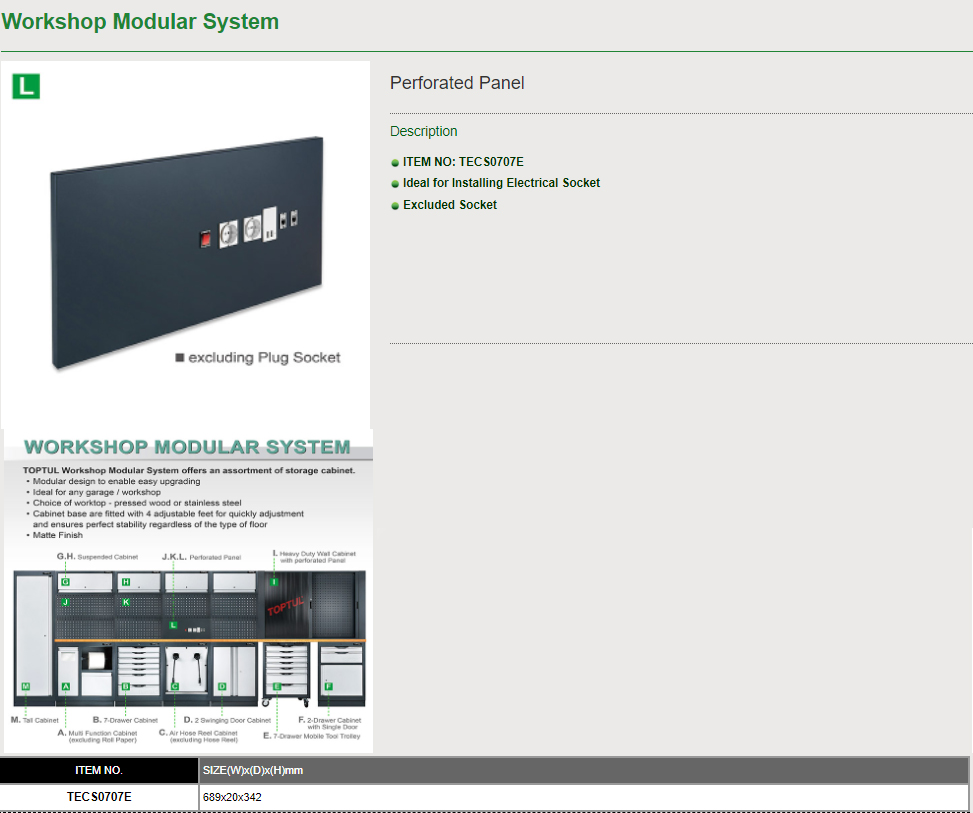The height and width of the screenshot is (813, 973).
Task: Click the green L badge above the product photo
Action: click(x=26, y=86)
